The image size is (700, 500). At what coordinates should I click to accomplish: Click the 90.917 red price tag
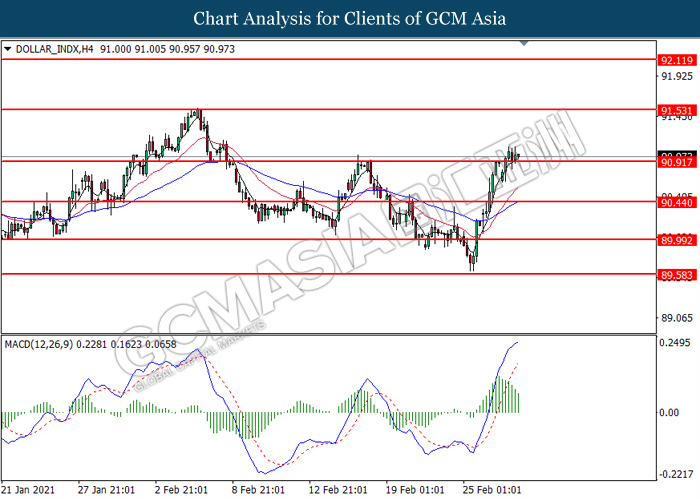point(676,161)
